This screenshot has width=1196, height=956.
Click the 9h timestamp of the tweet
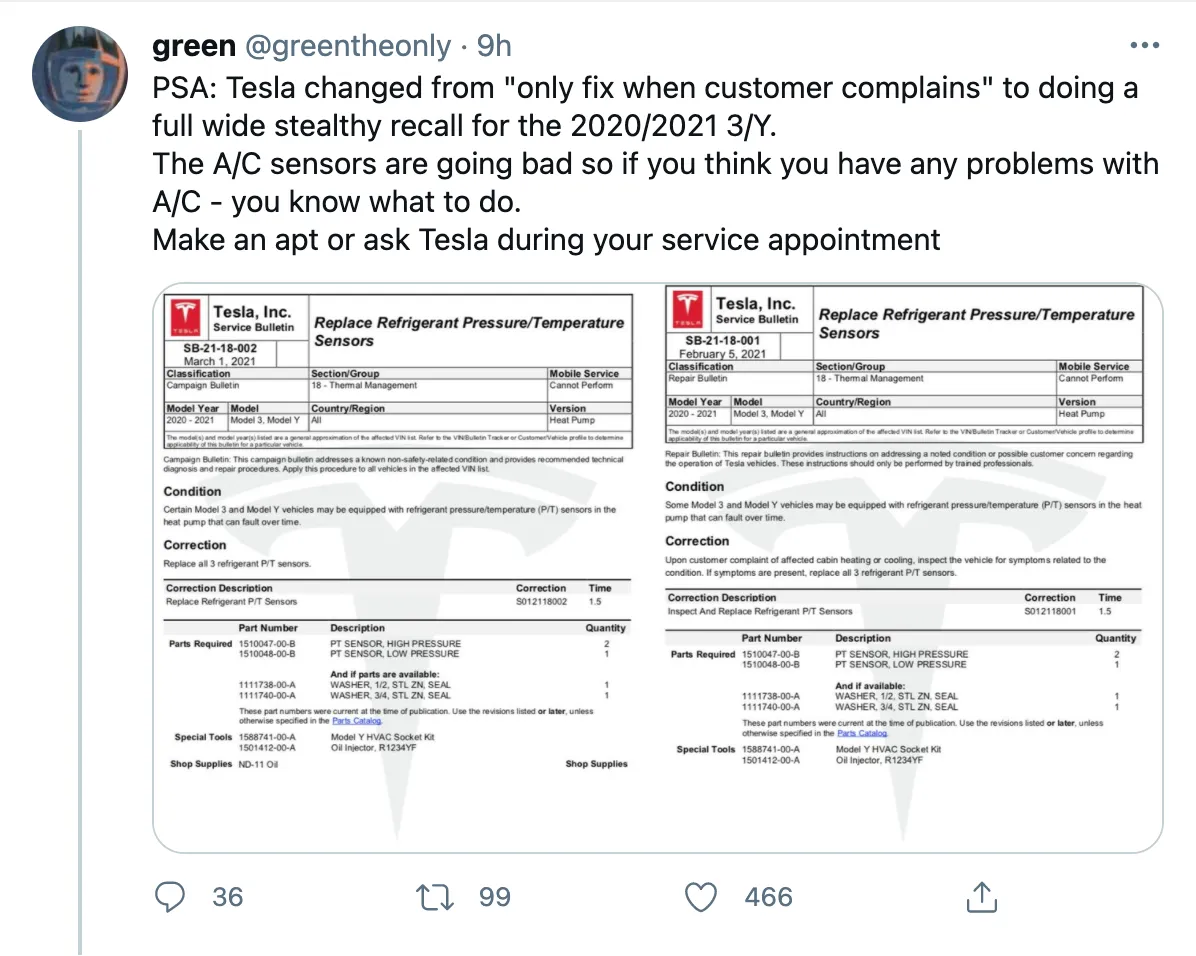[x=494, y=46]
